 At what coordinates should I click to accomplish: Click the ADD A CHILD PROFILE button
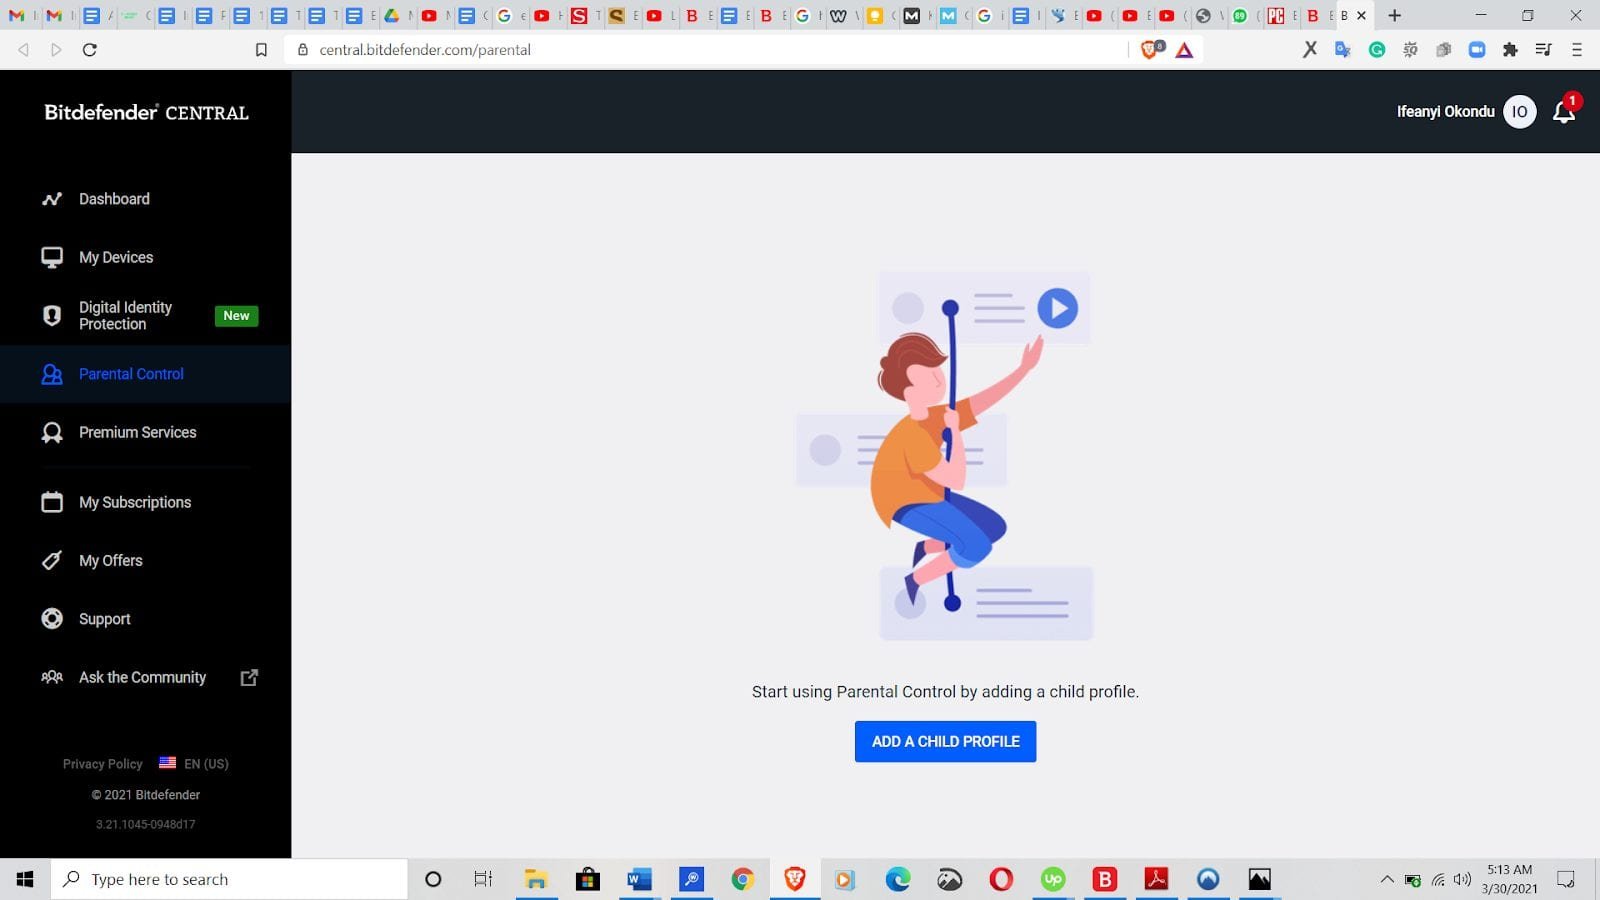[x=945, y=741]
